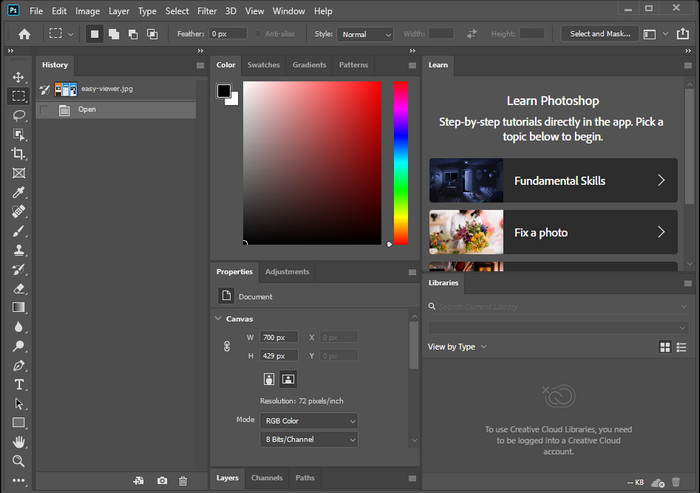The width and height of the screenshot is (700, 493).
Task: Open the workspace switcher dropdown arrow
Action: (665, 34)
